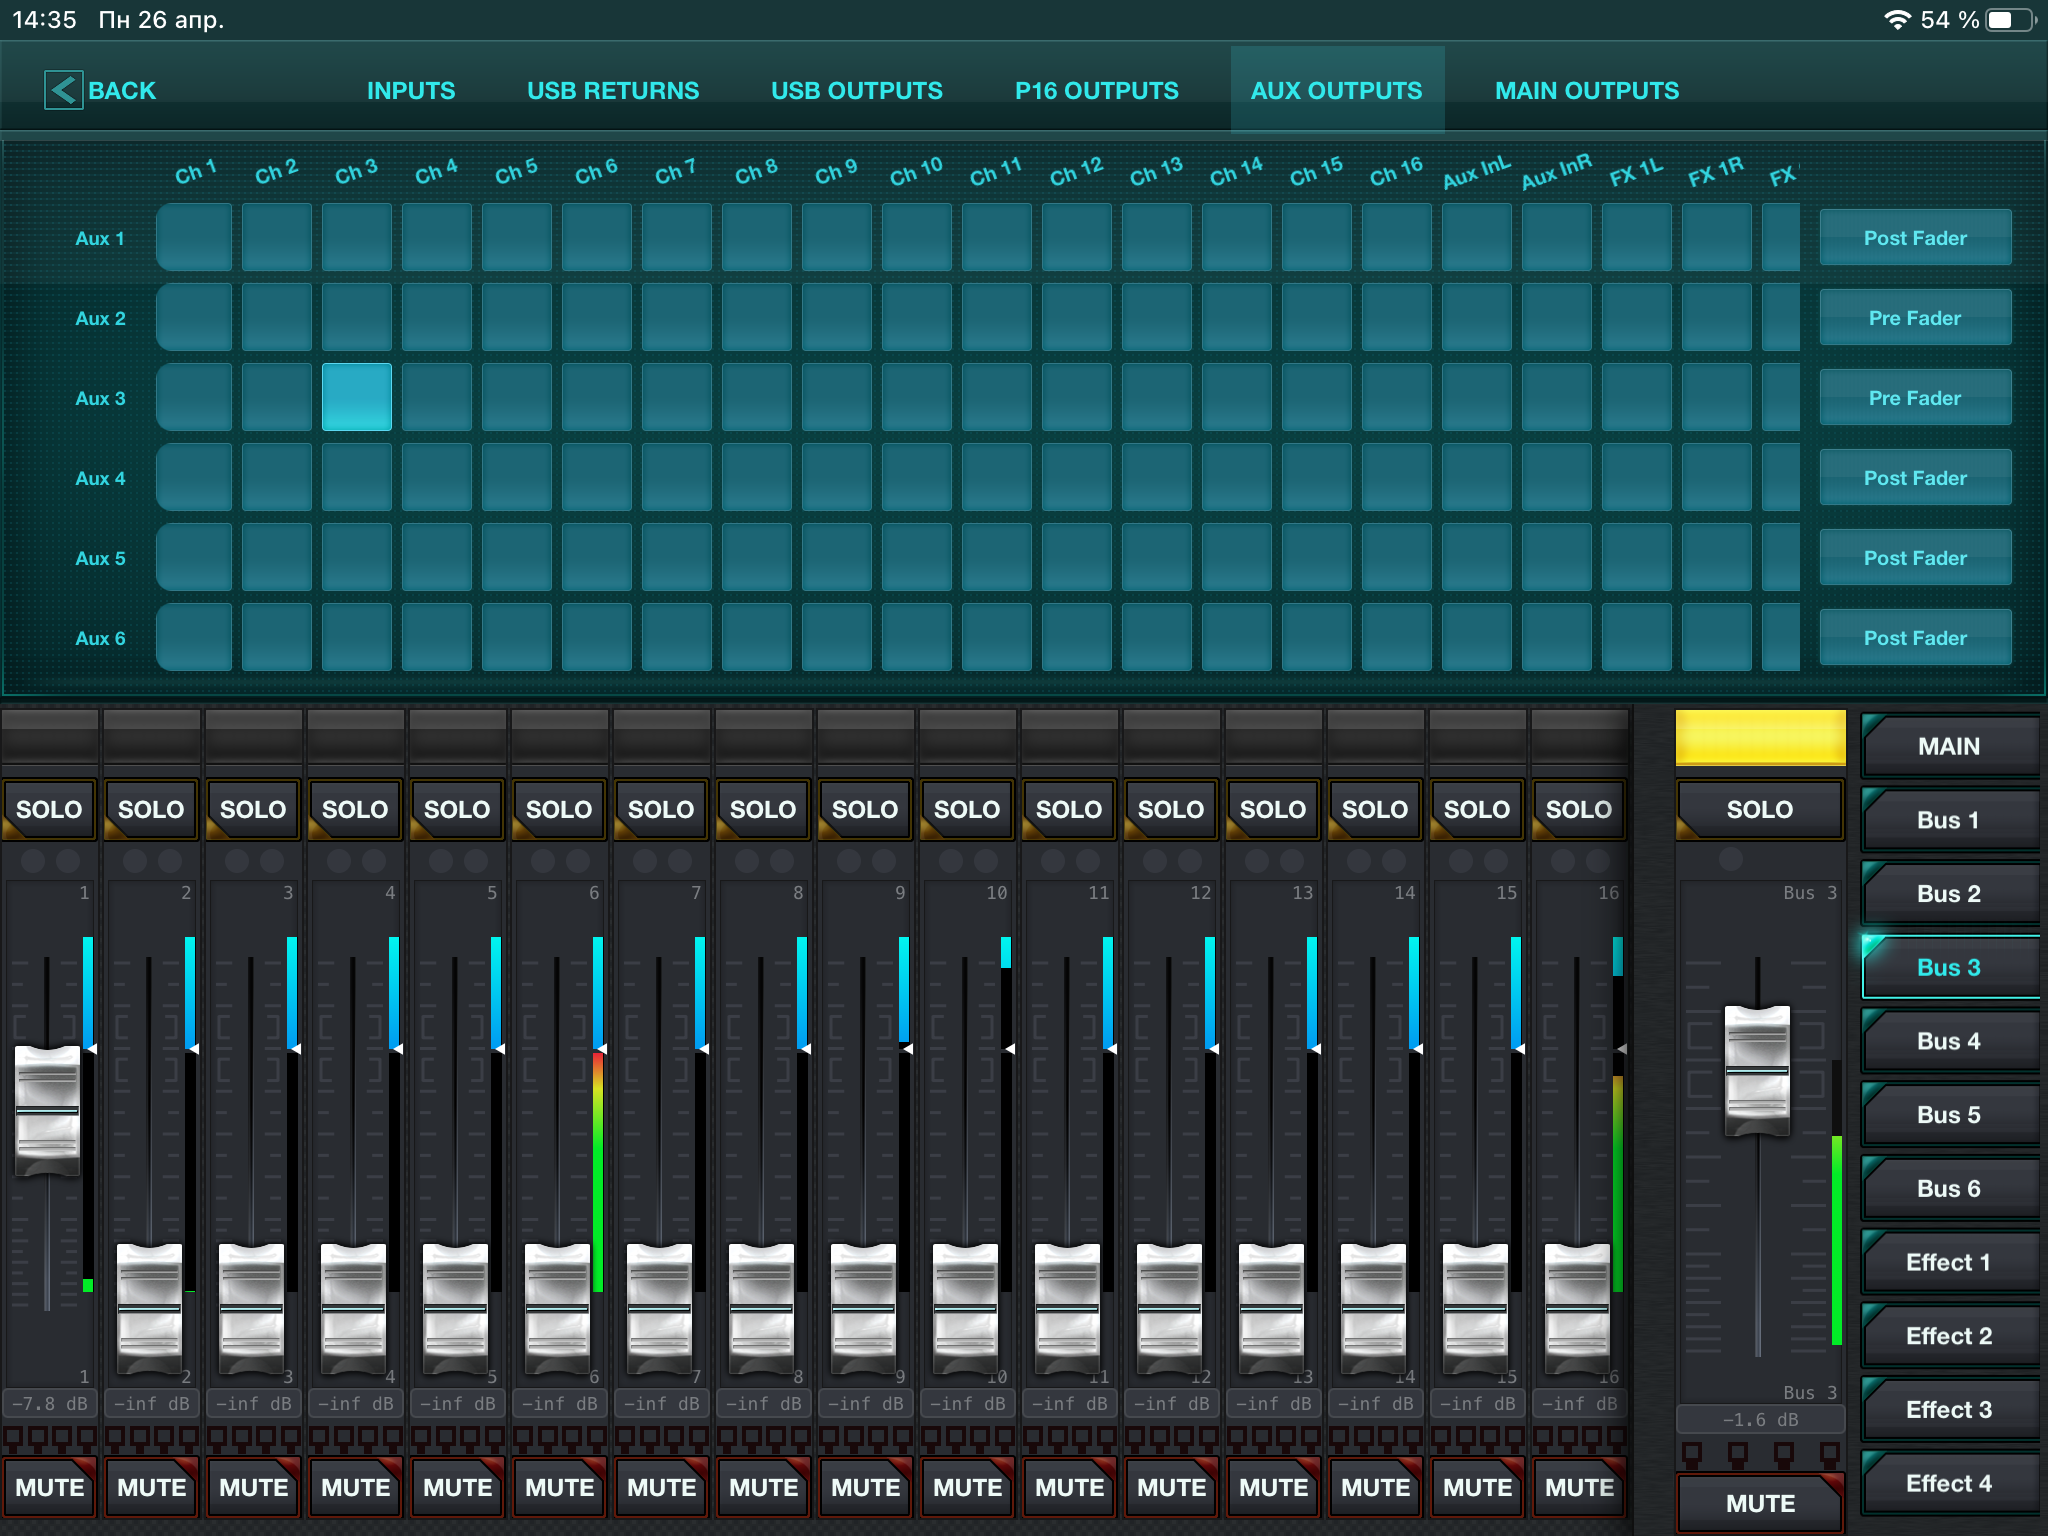Click the -7.8 dB level readout
This screenshot has width=2048, height=1536.
pyautogui.click(x=49, y=1403)
